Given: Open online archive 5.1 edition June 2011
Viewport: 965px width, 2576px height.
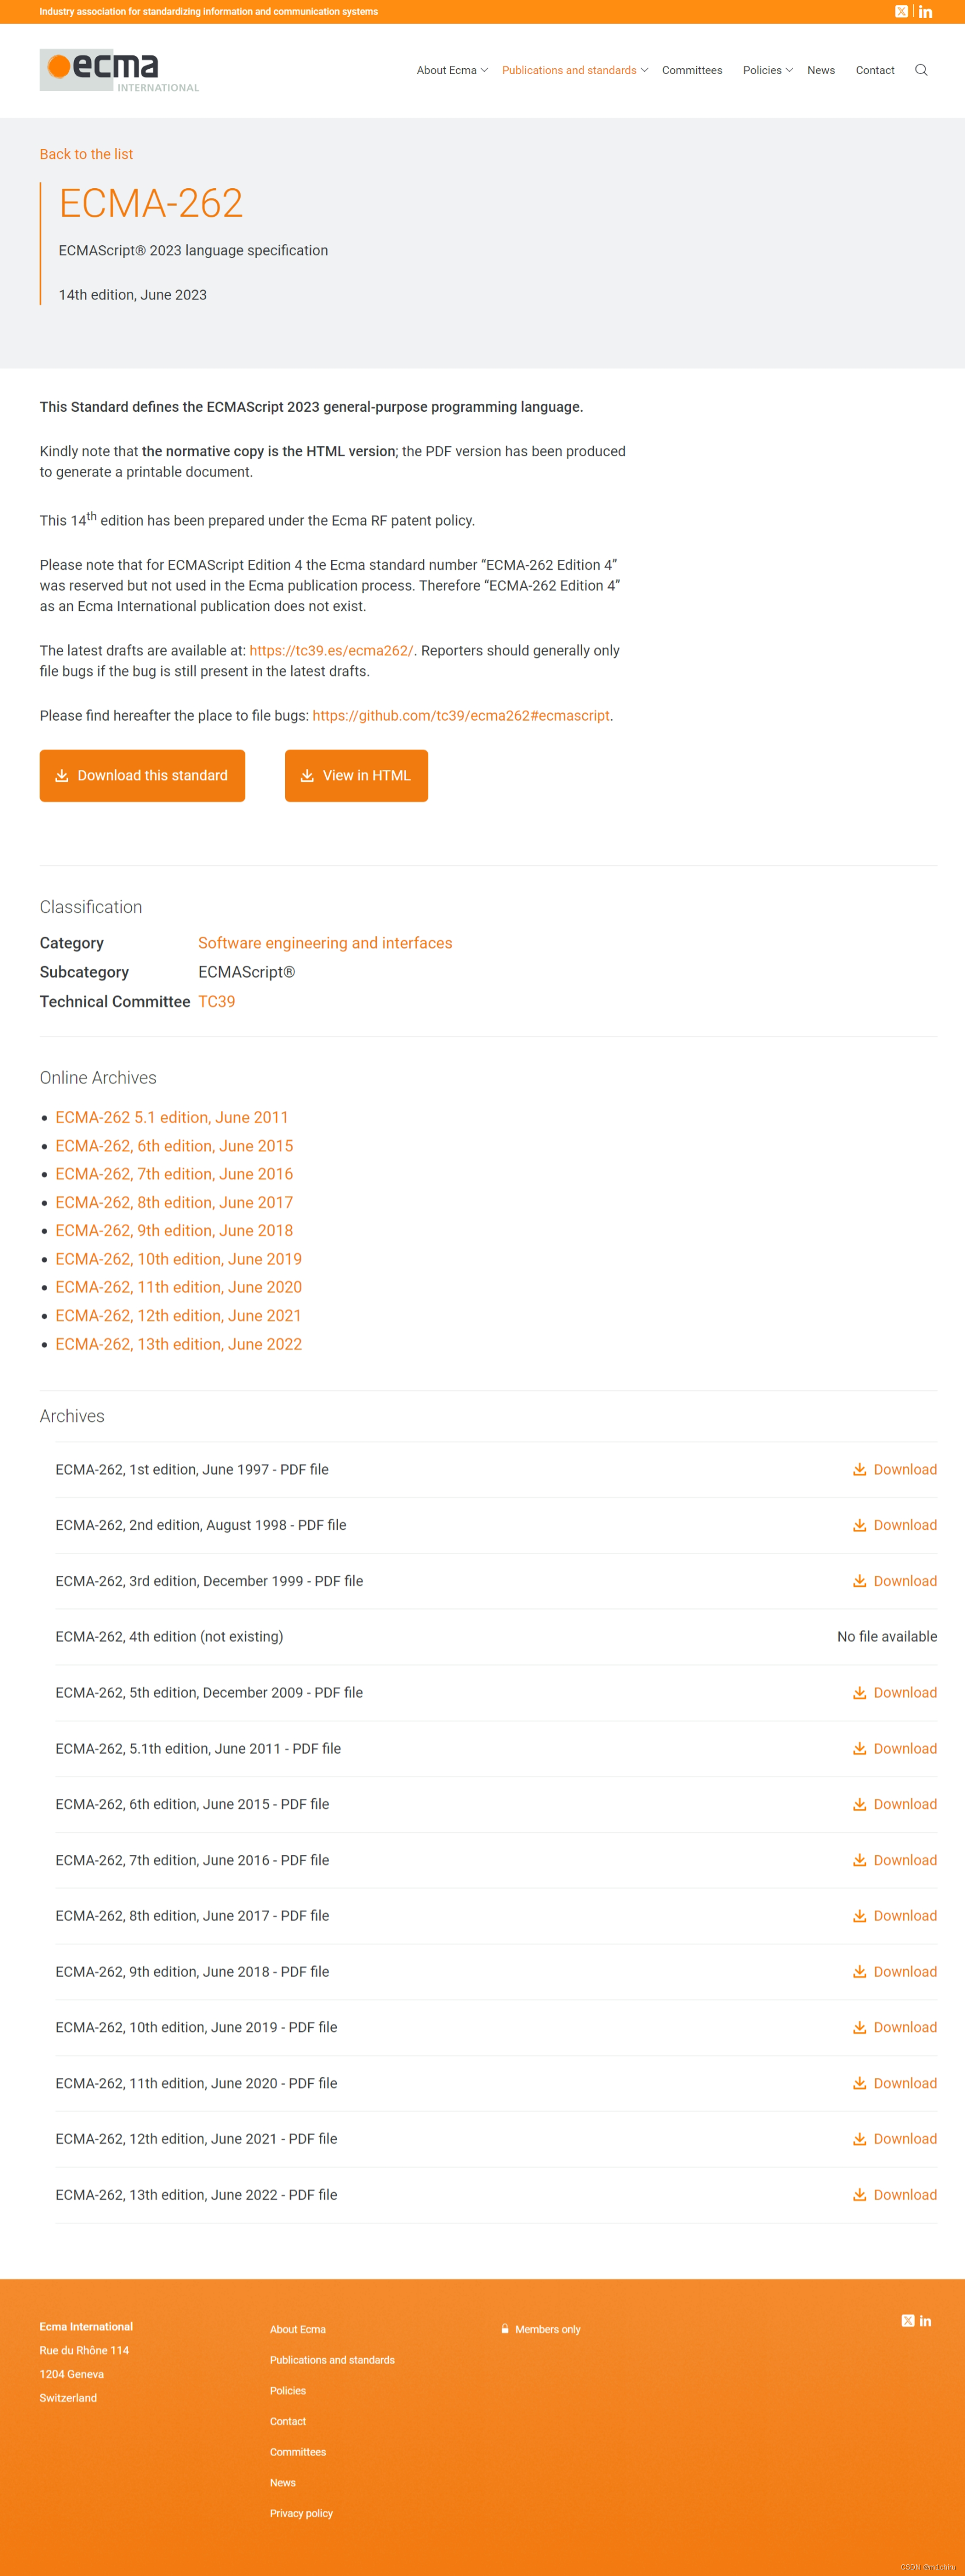Looking at the screenshot, I should point(171,1117).
